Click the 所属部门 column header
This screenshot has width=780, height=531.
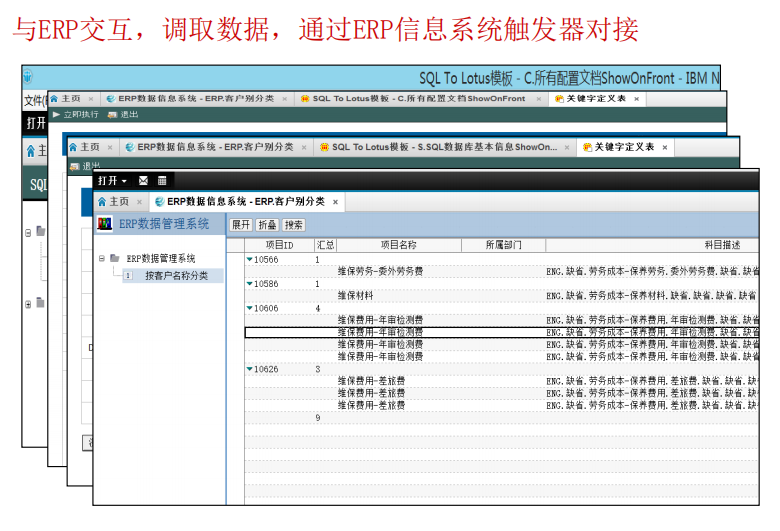pos(503,245)
